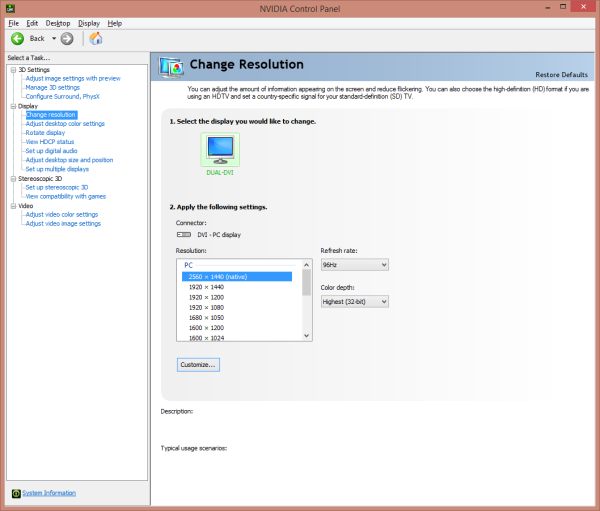Open the Display menu
Image resolution: width=600 pixels, height=511 pixels.
point(89,23)
